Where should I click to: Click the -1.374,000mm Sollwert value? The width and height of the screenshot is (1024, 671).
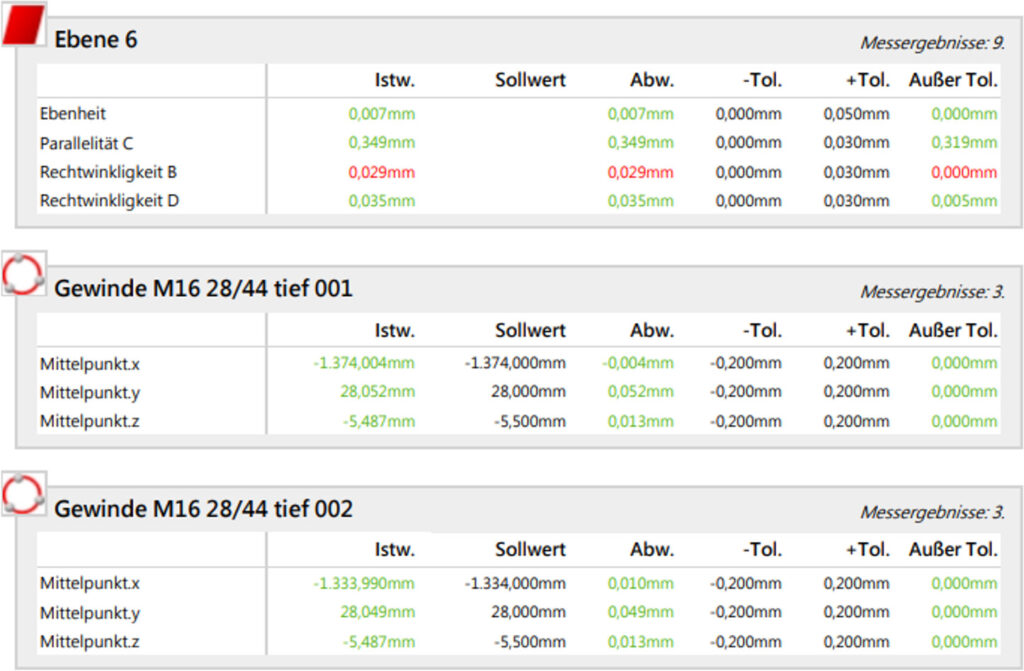tap(515, 363)
